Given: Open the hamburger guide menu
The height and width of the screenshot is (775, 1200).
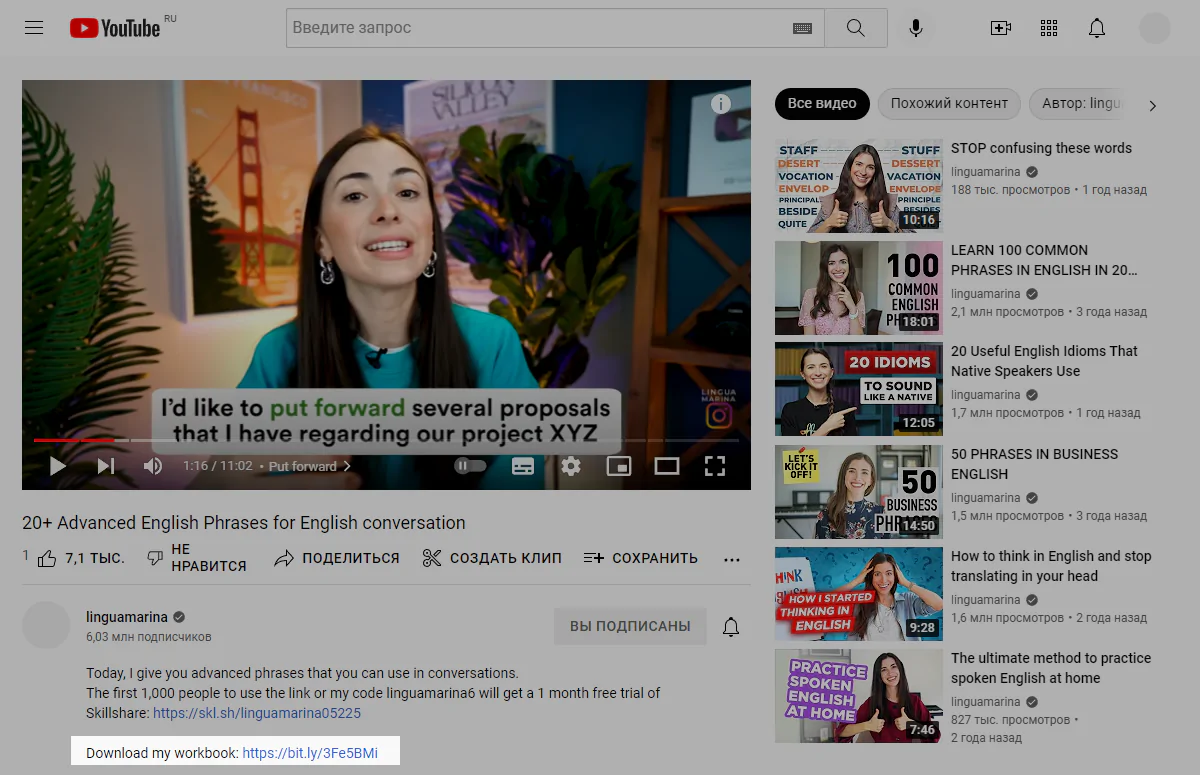Looking at the screenshot, I should pos(34,28).
